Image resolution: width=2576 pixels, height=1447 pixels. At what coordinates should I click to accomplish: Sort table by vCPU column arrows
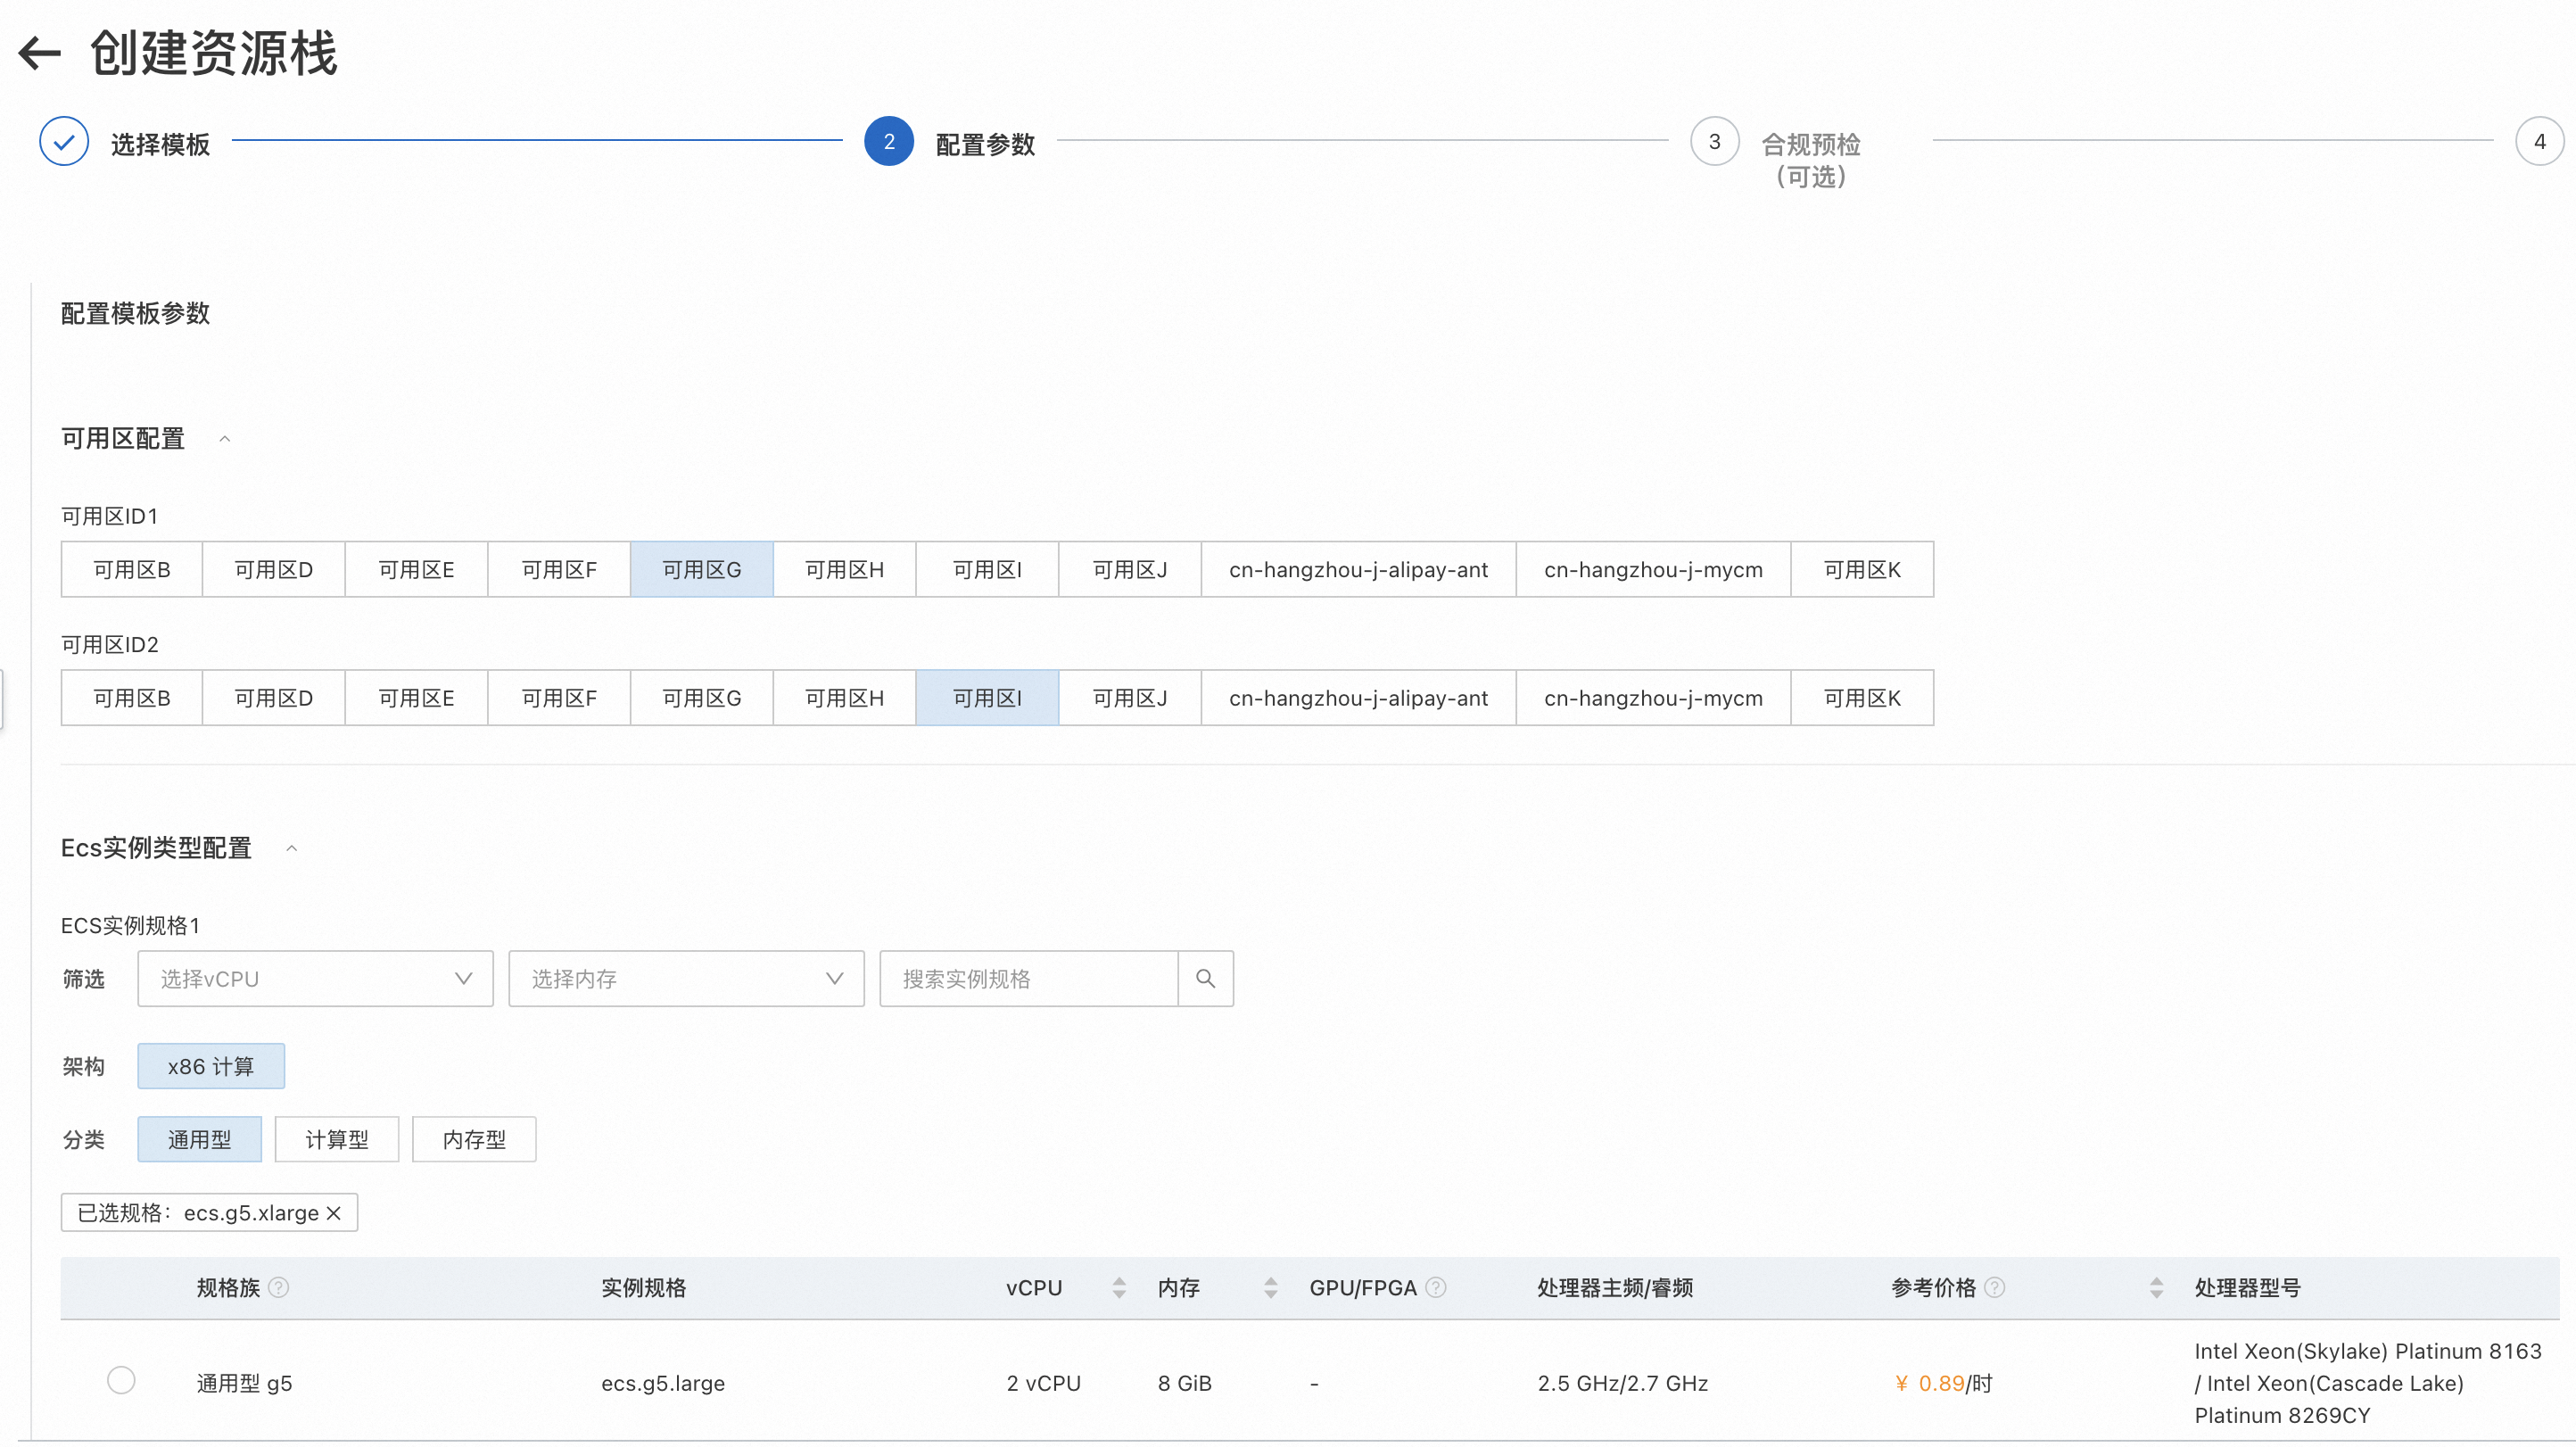click(x=1119, y=1287)
